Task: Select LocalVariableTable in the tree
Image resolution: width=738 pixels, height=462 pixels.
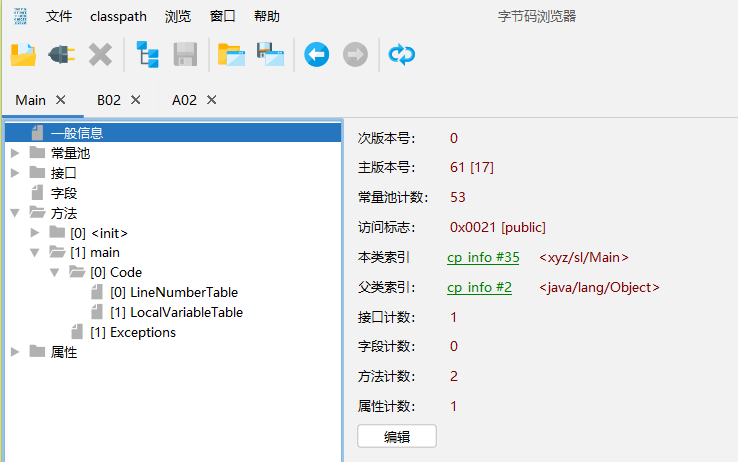Action: point(186,312)
